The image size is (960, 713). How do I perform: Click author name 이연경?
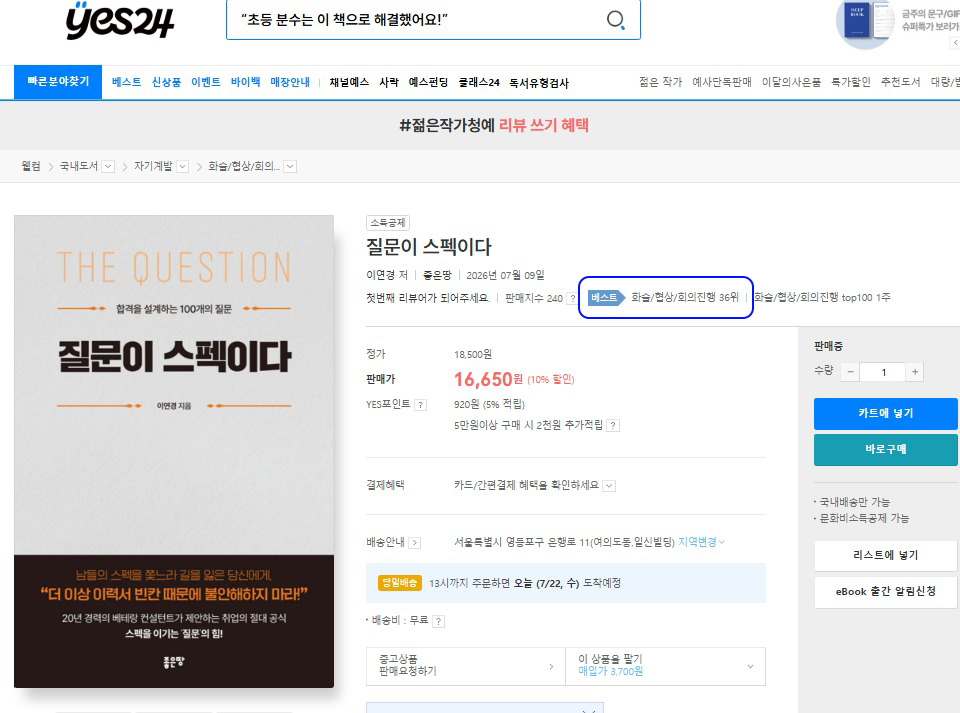point(381,275)
